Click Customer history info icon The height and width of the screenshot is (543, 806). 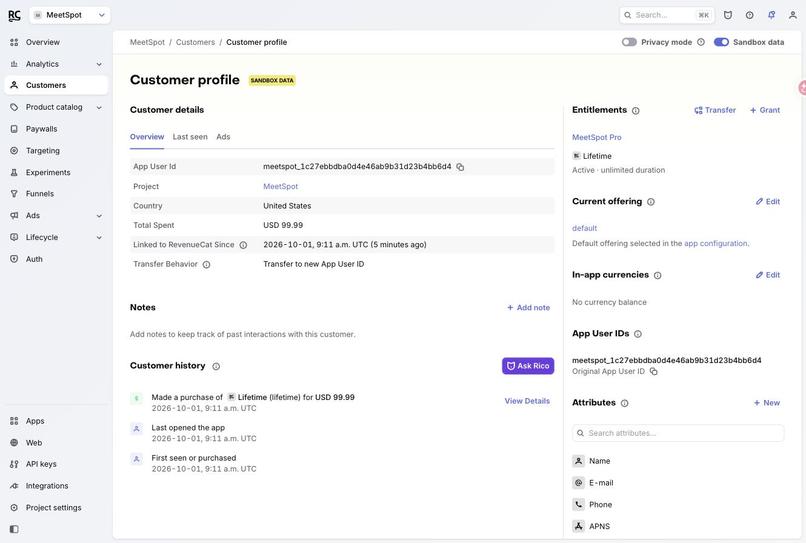coord(216,366)
